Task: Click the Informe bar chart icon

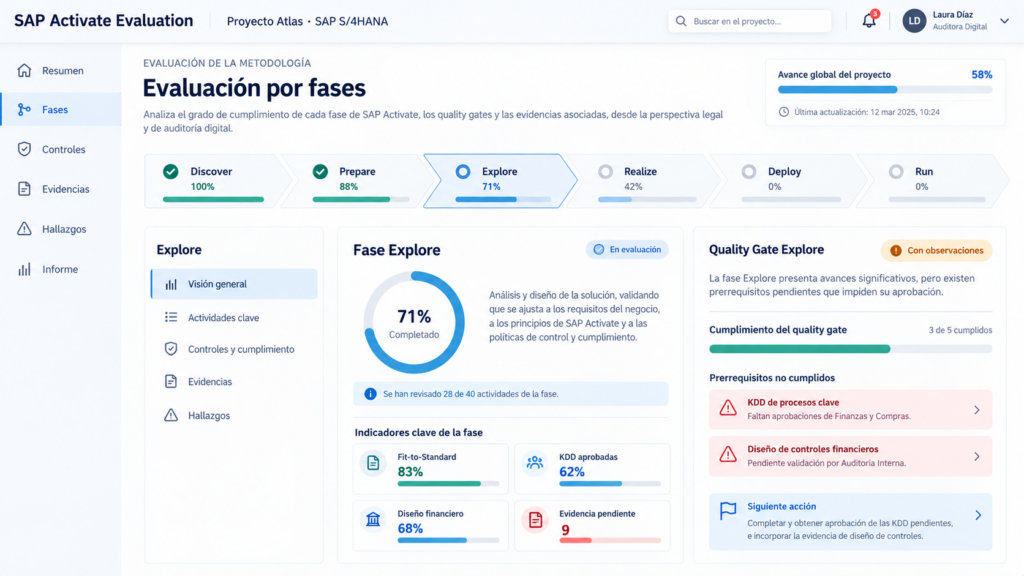Action: [24, 269]
